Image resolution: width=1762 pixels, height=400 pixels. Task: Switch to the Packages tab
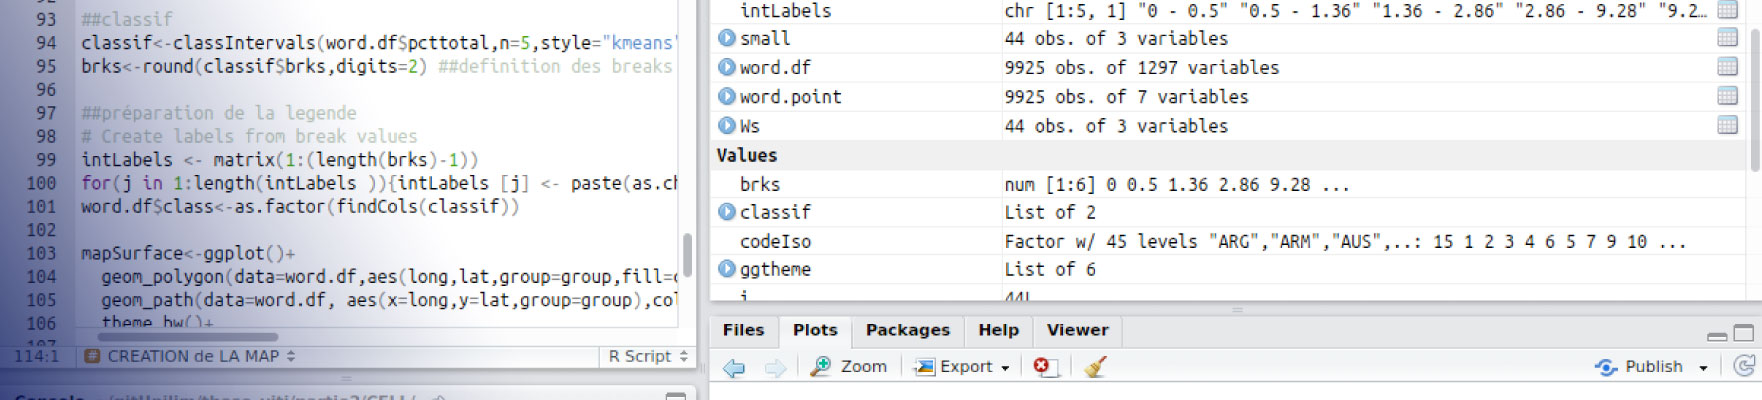pos(907,330)
